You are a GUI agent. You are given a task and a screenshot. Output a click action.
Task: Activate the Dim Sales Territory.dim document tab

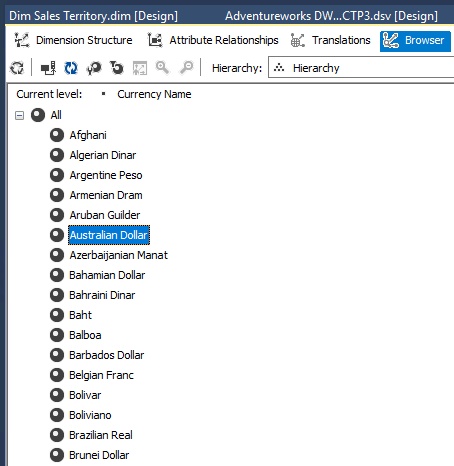[x=93, y=16]
